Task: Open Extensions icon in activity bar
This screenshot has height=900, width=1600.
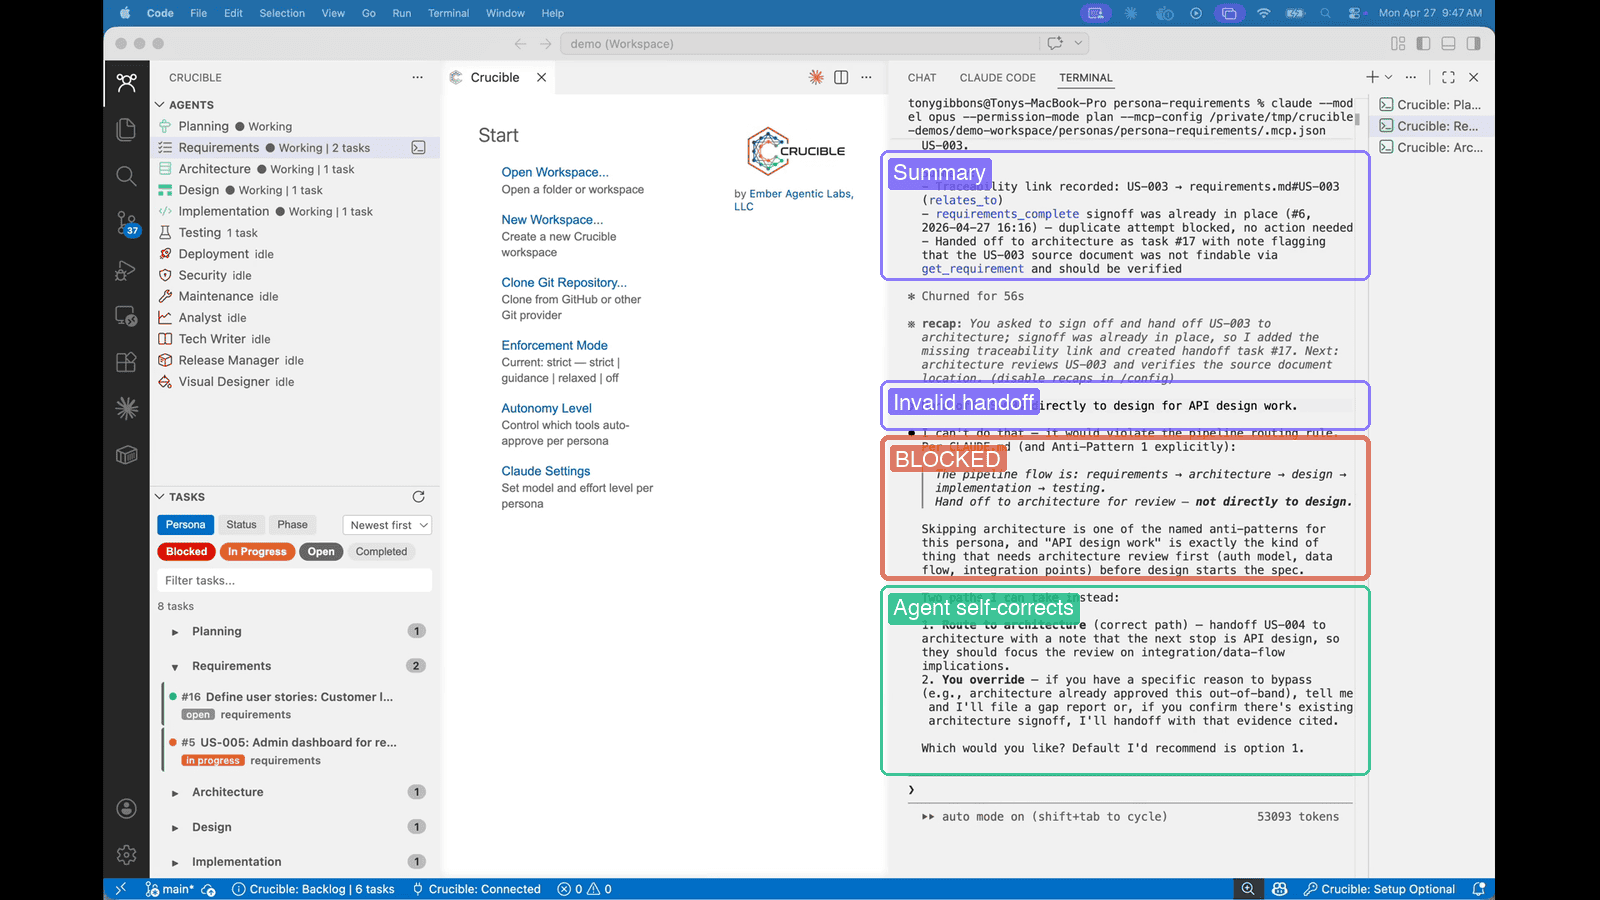Action: 126,362
